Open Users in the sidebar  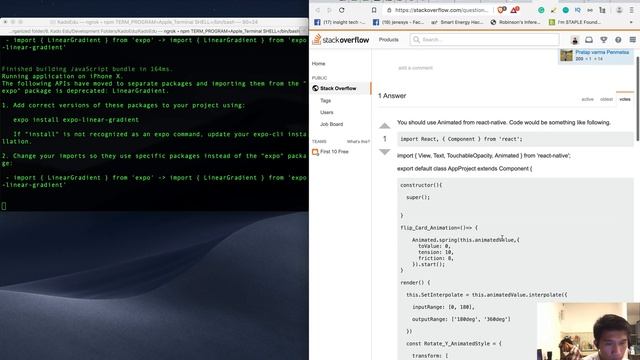pyautogui.click(x=327, y=112)
